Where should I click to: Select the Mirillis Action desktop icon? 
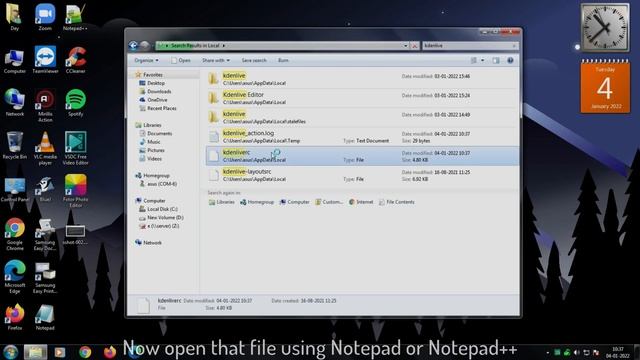45,106
